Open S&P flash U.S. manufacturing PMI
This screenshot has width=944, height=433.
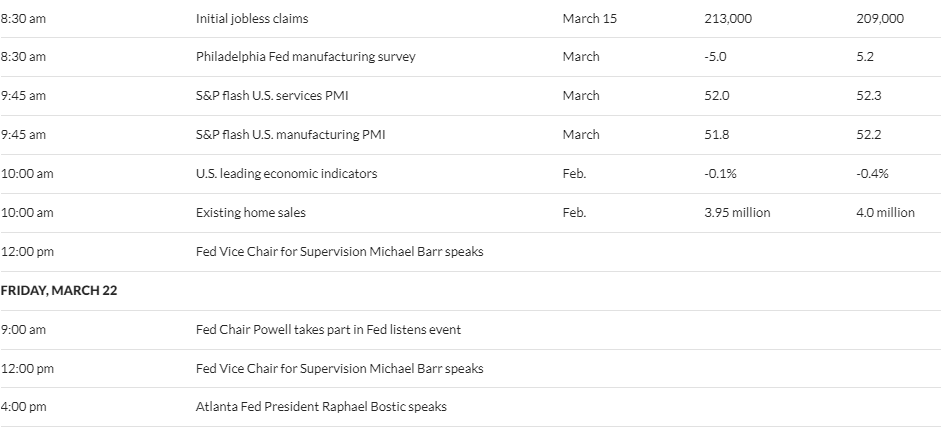(x=290, y=134)
